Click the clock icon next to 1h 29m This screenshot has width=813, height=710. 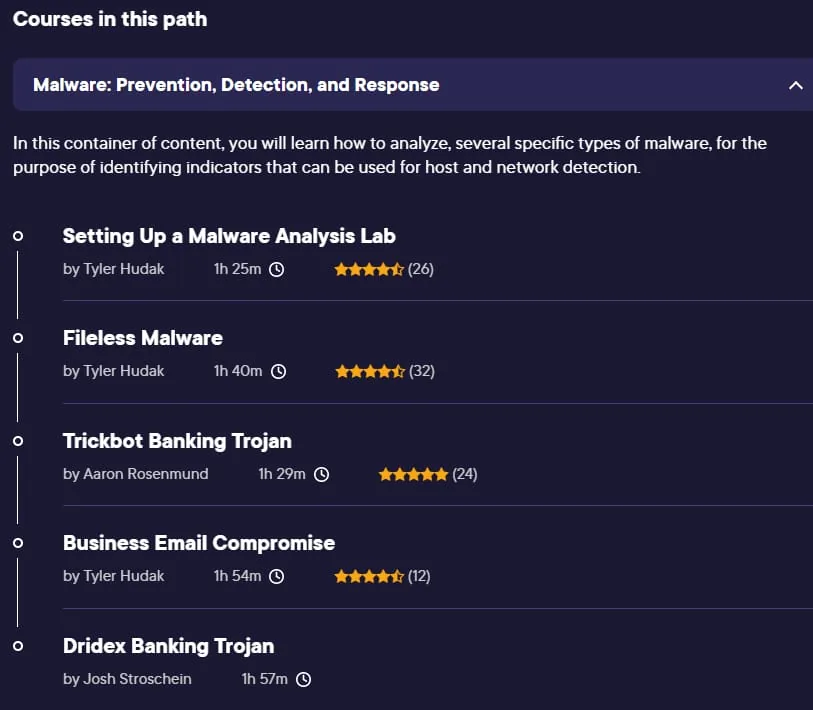(x=321, y=474)
